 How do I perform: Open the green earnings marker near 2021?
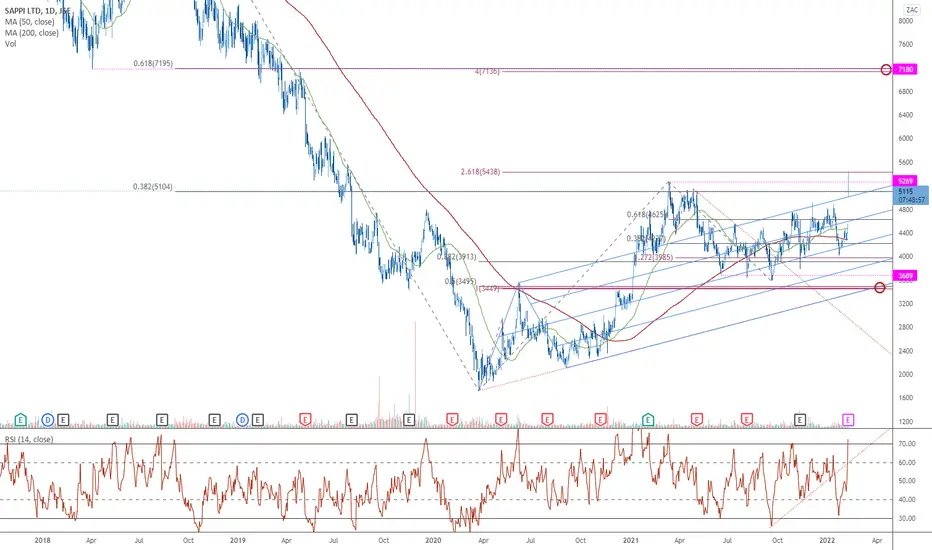648,420
